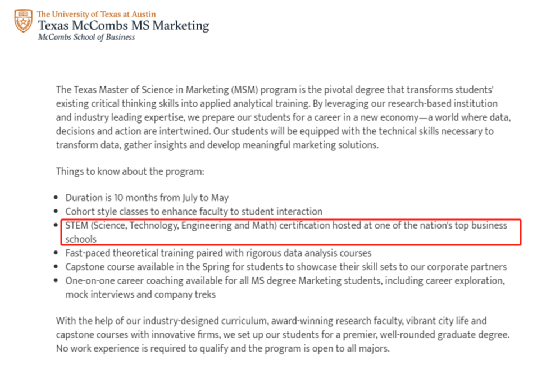Click the Texas McCombs MS Marketing title
This screenshot has width=554, height=370.
[124, 25]
